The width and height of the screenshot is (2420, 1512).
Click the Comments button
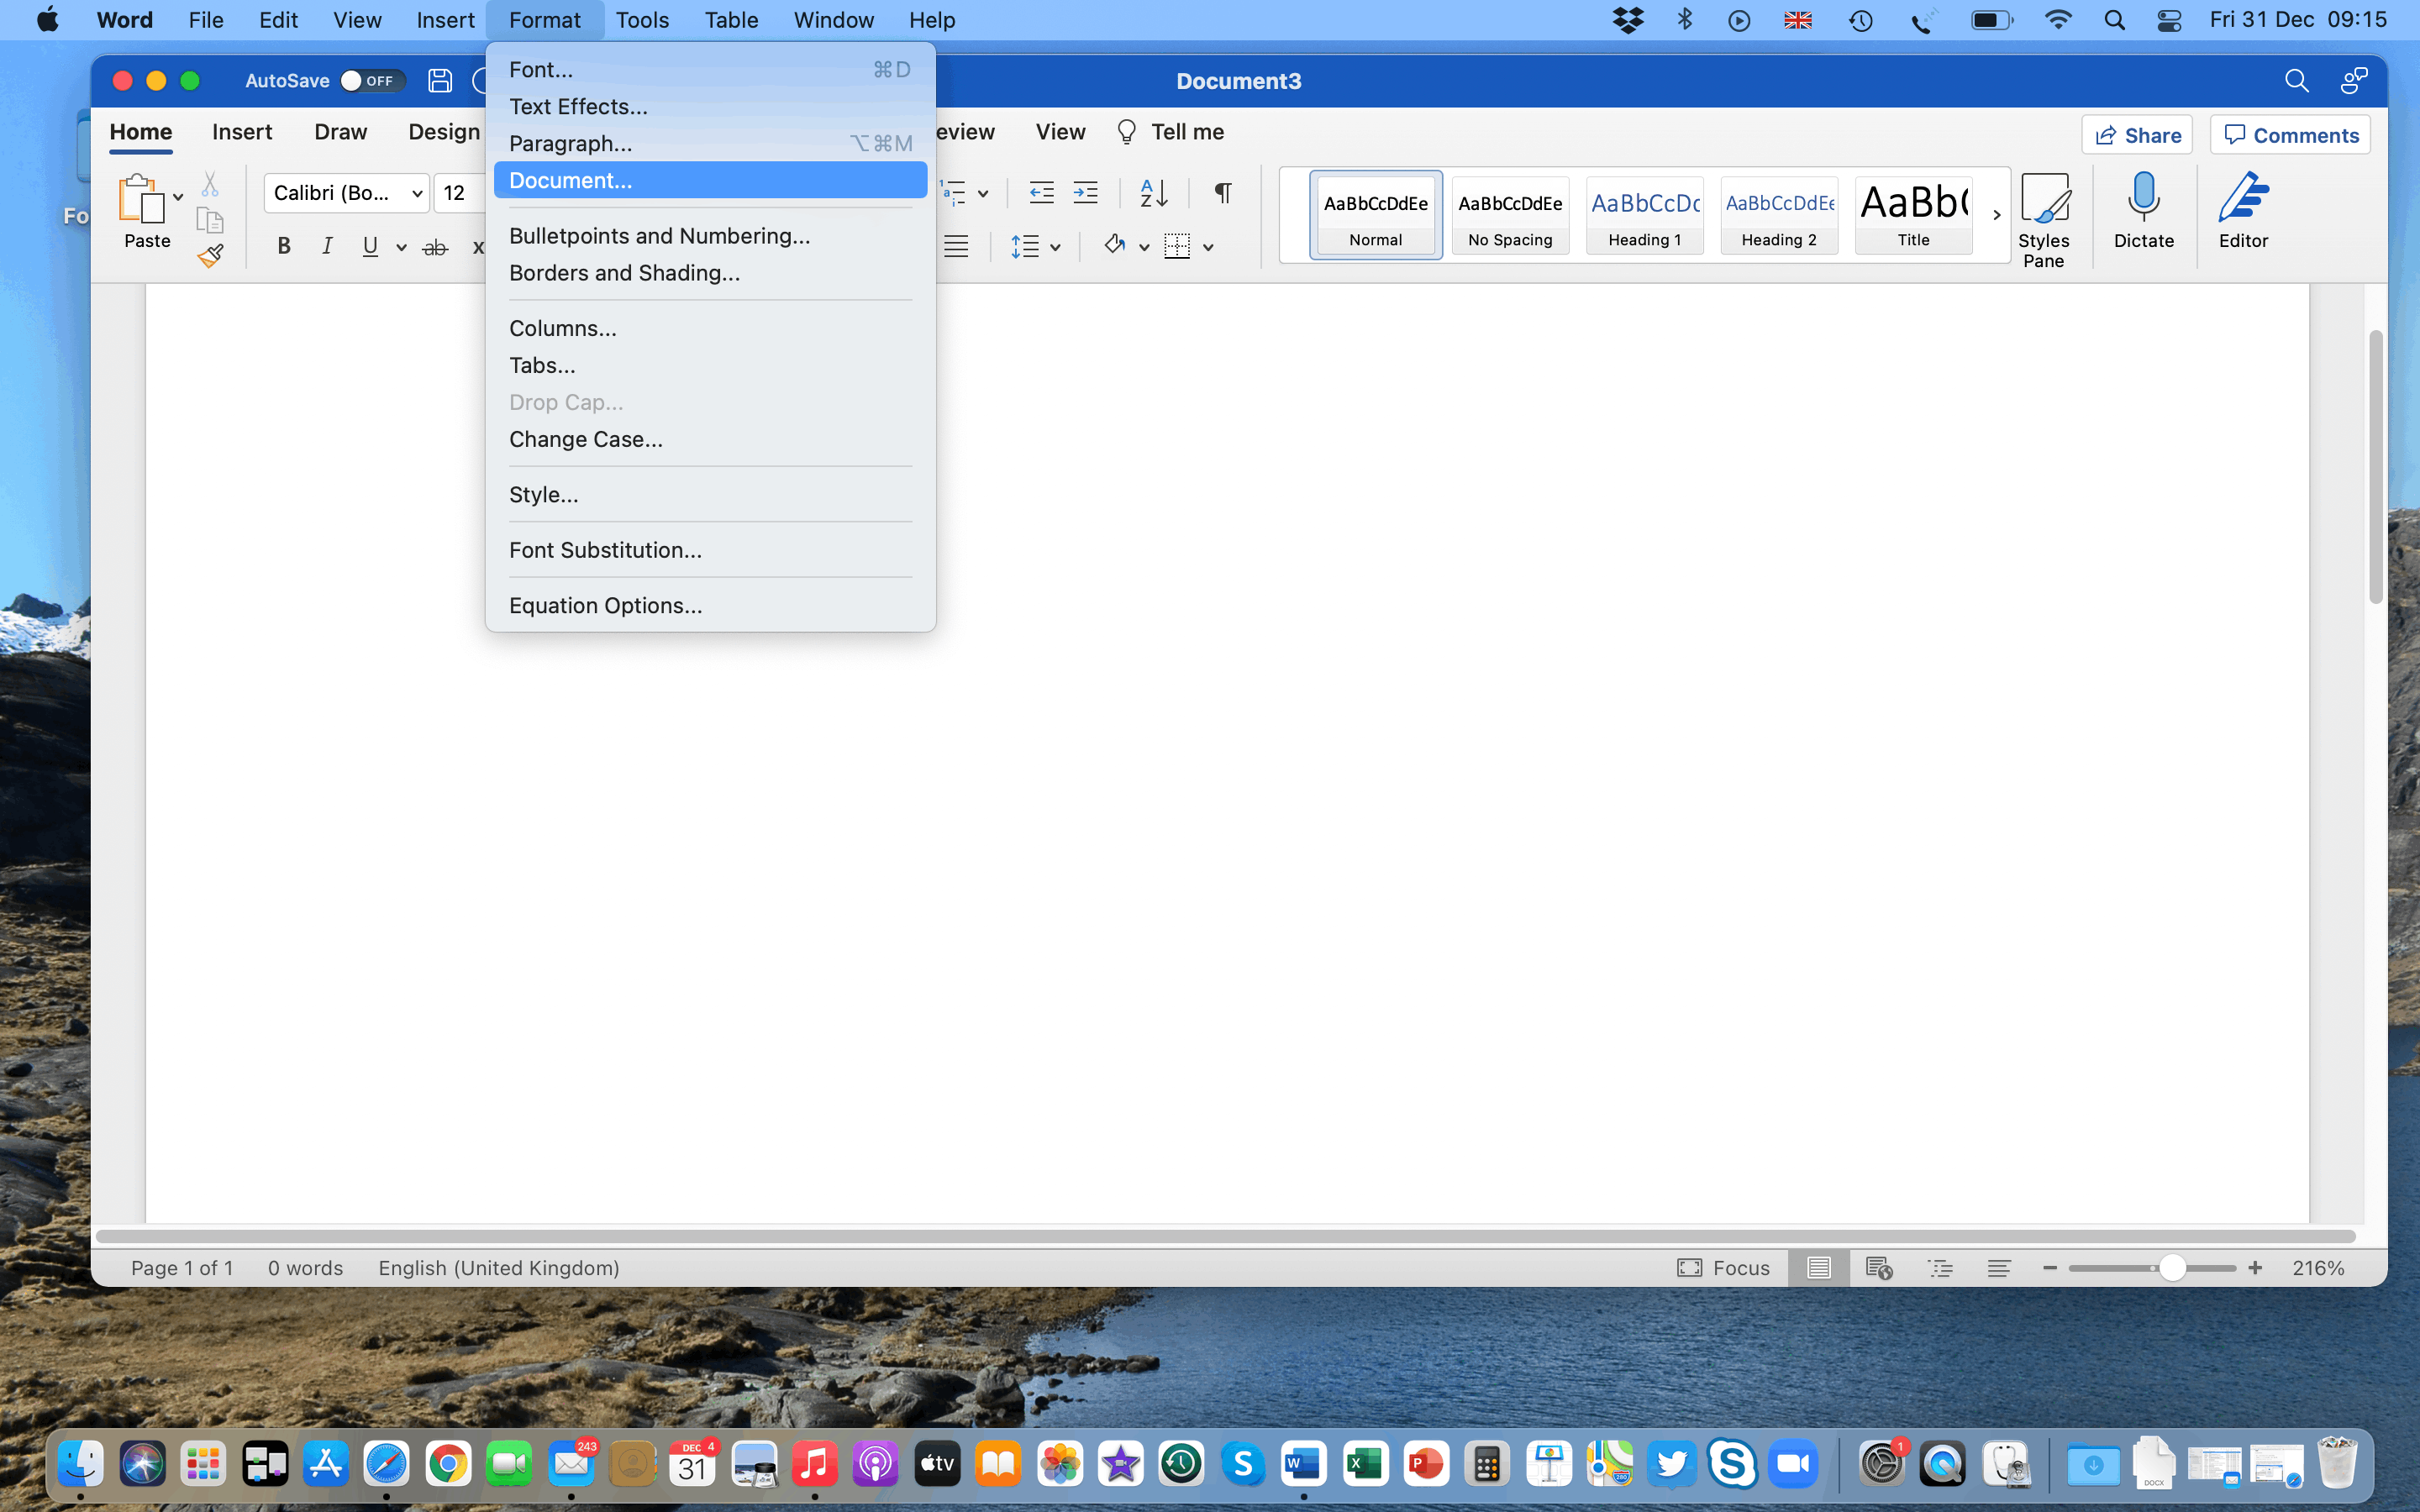(2290, 135)
